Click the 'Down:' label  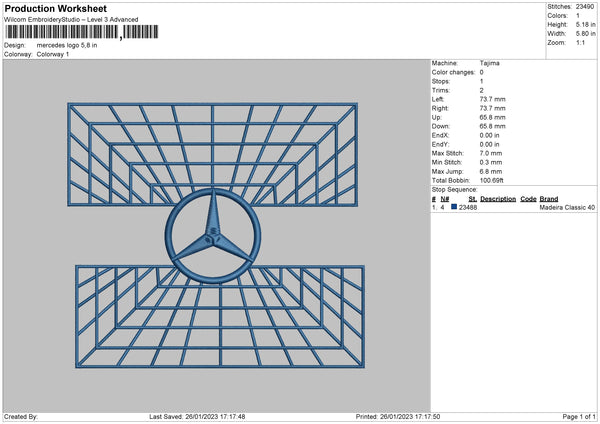click(x=440, y=126)
